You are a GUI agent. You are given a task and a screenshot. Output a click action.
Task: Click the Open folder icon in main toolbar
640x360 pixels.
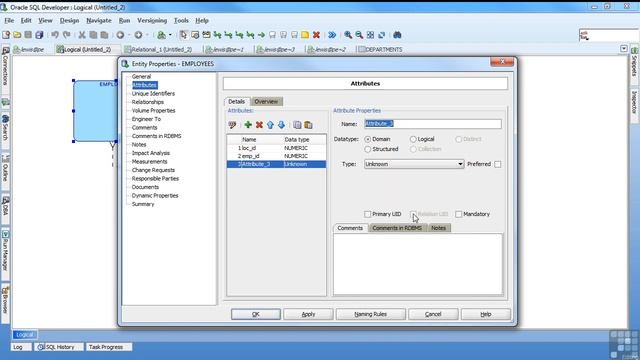coord(17,35)
